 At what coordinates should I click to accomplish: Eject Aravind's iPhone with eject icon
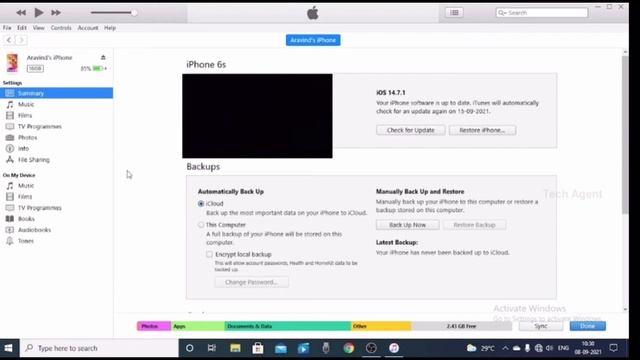(x=103, y=58)
